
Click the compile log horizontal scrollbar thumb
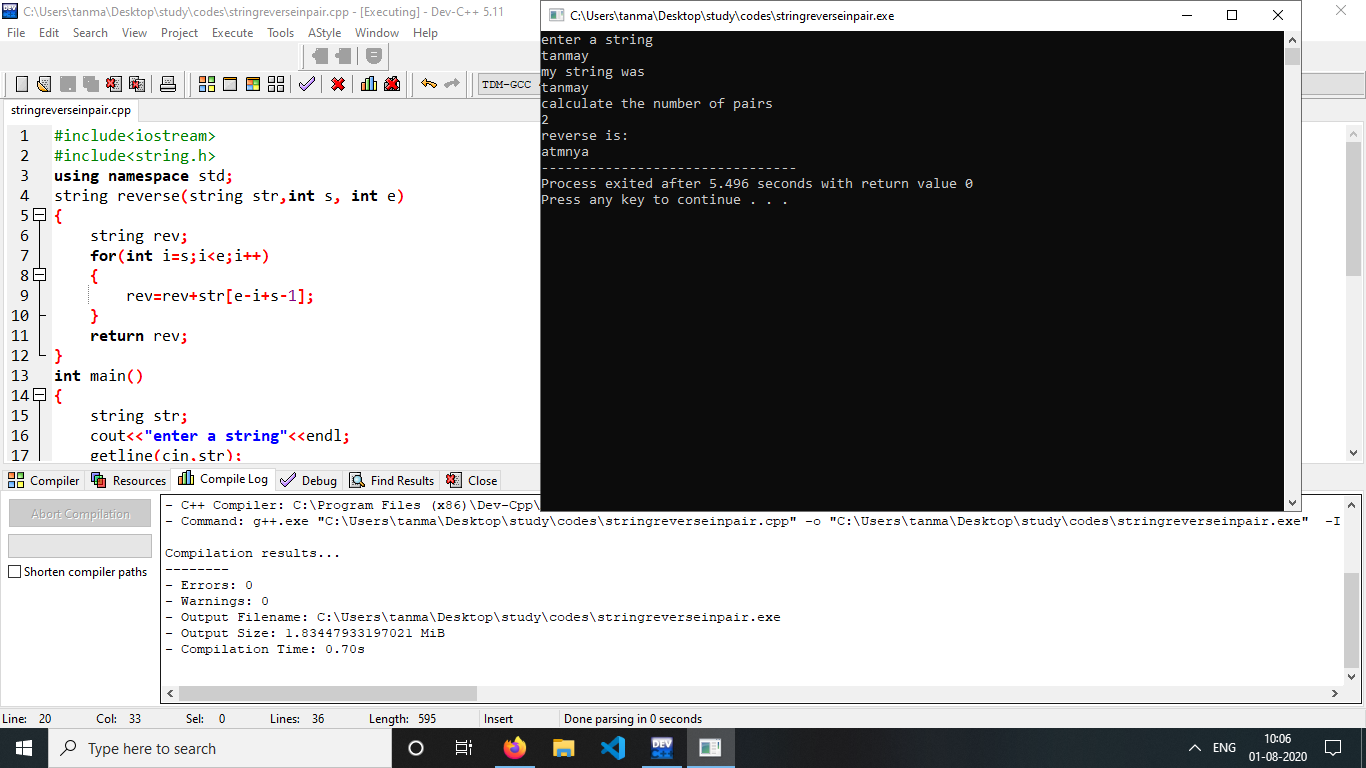(328, 693)
